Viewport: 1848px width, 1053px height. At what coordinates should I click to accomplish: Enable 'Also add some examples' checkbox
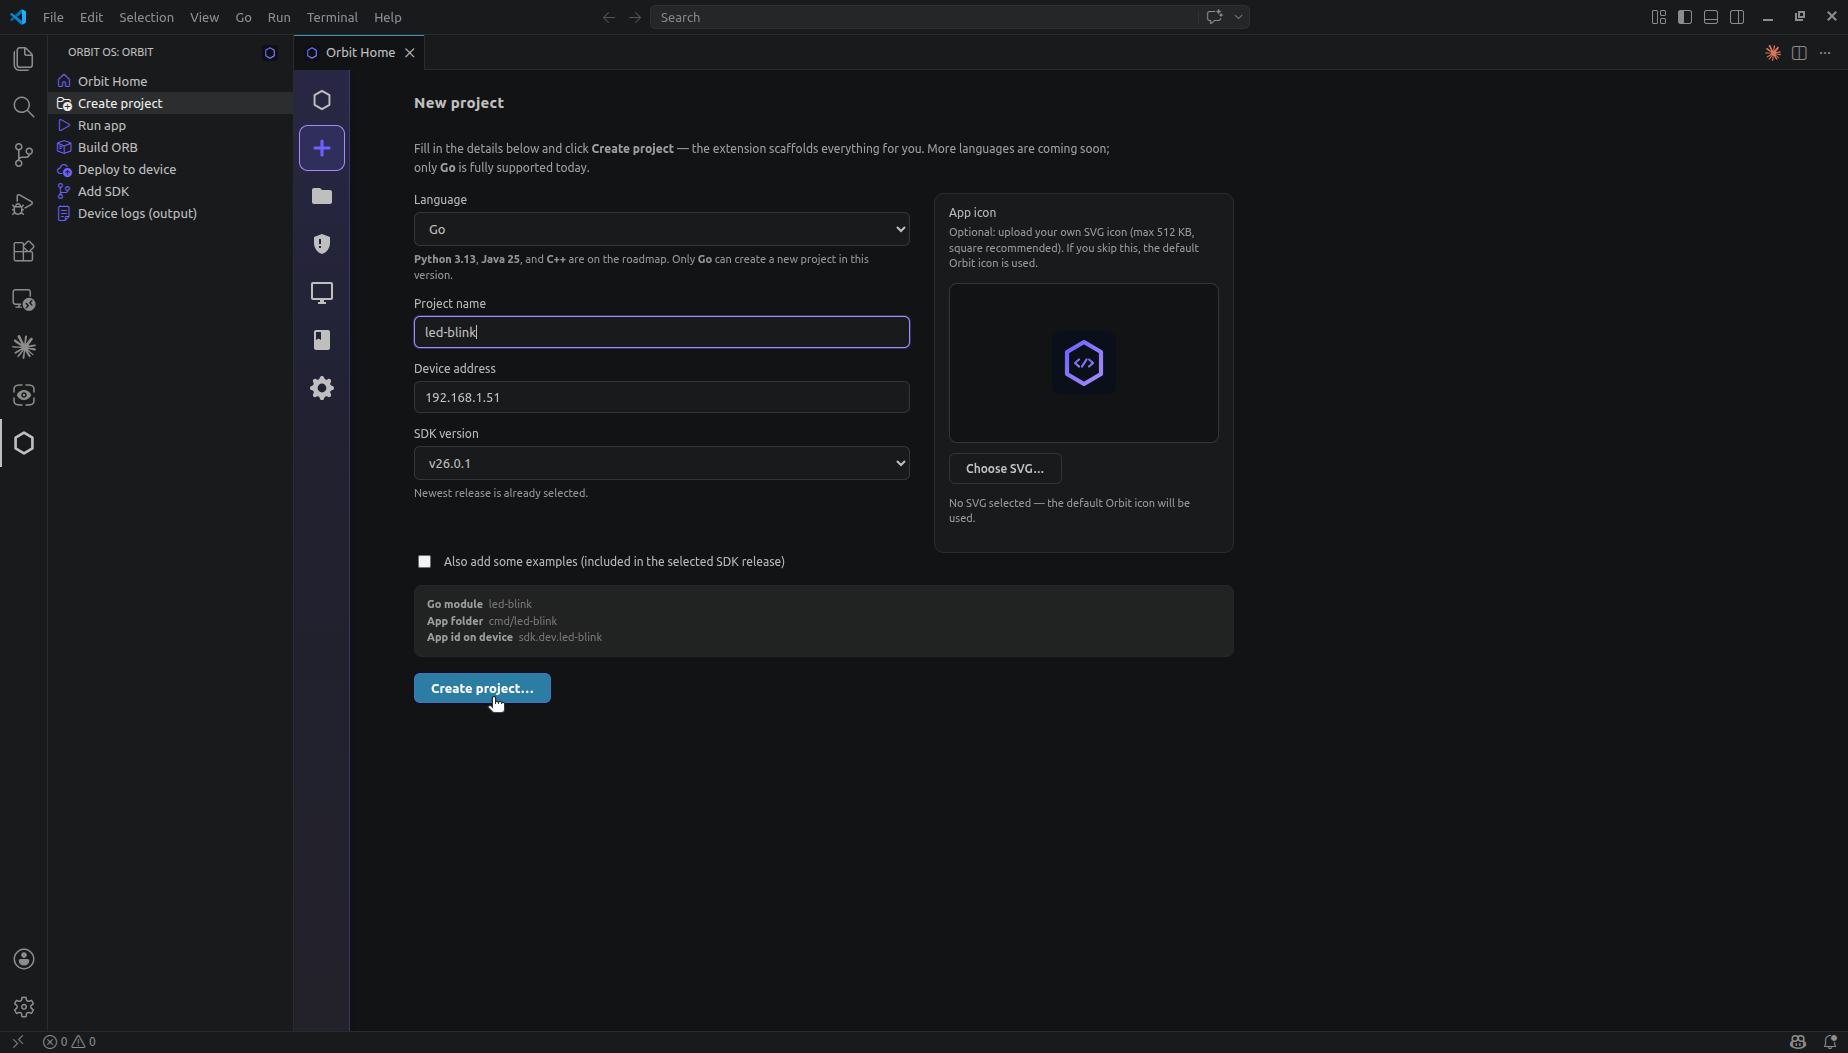click(424, 562)
